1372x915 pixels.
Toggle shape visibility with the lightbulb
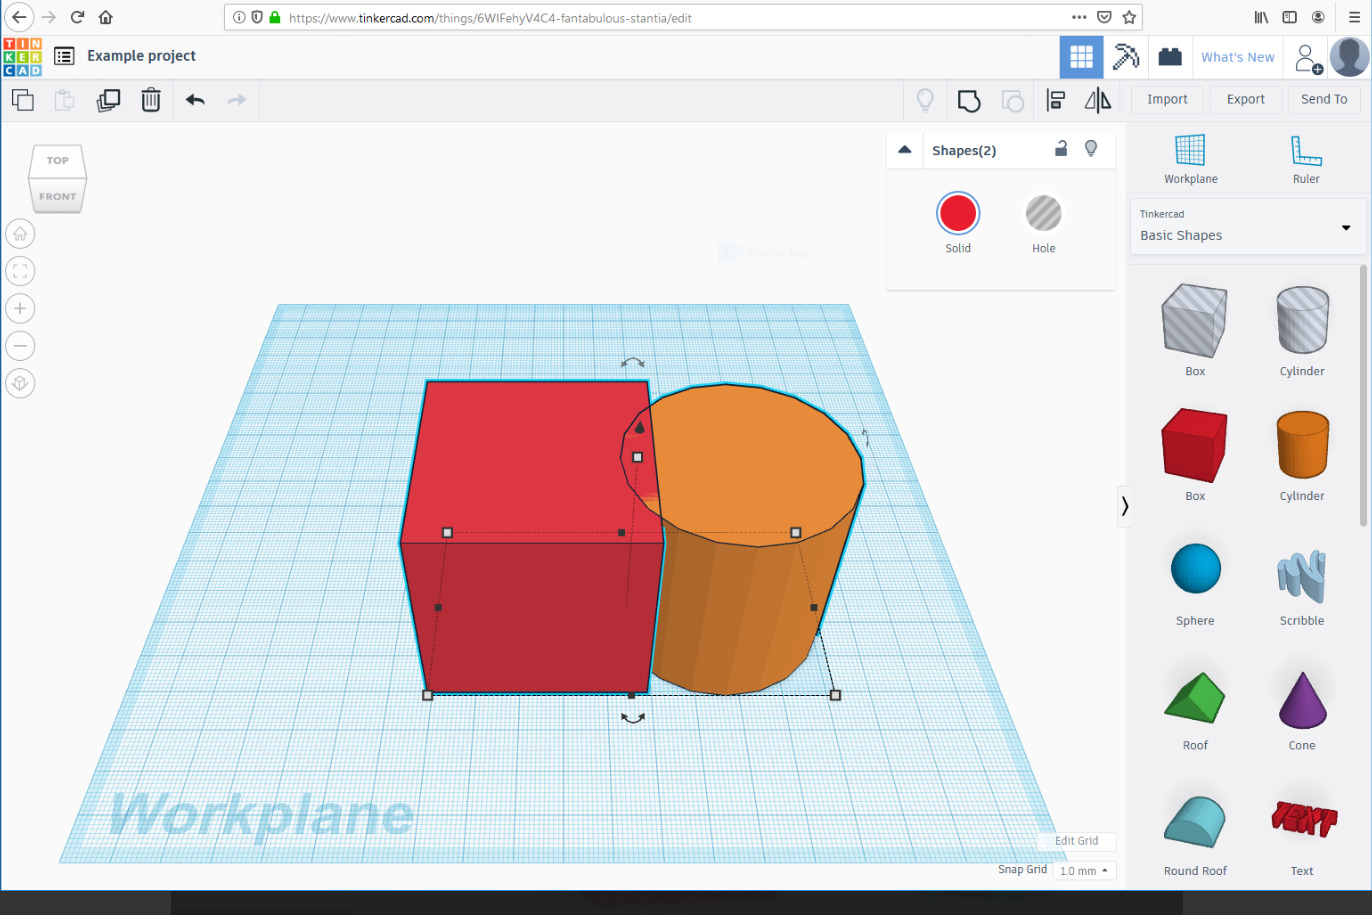click(x=1091, y=148)
